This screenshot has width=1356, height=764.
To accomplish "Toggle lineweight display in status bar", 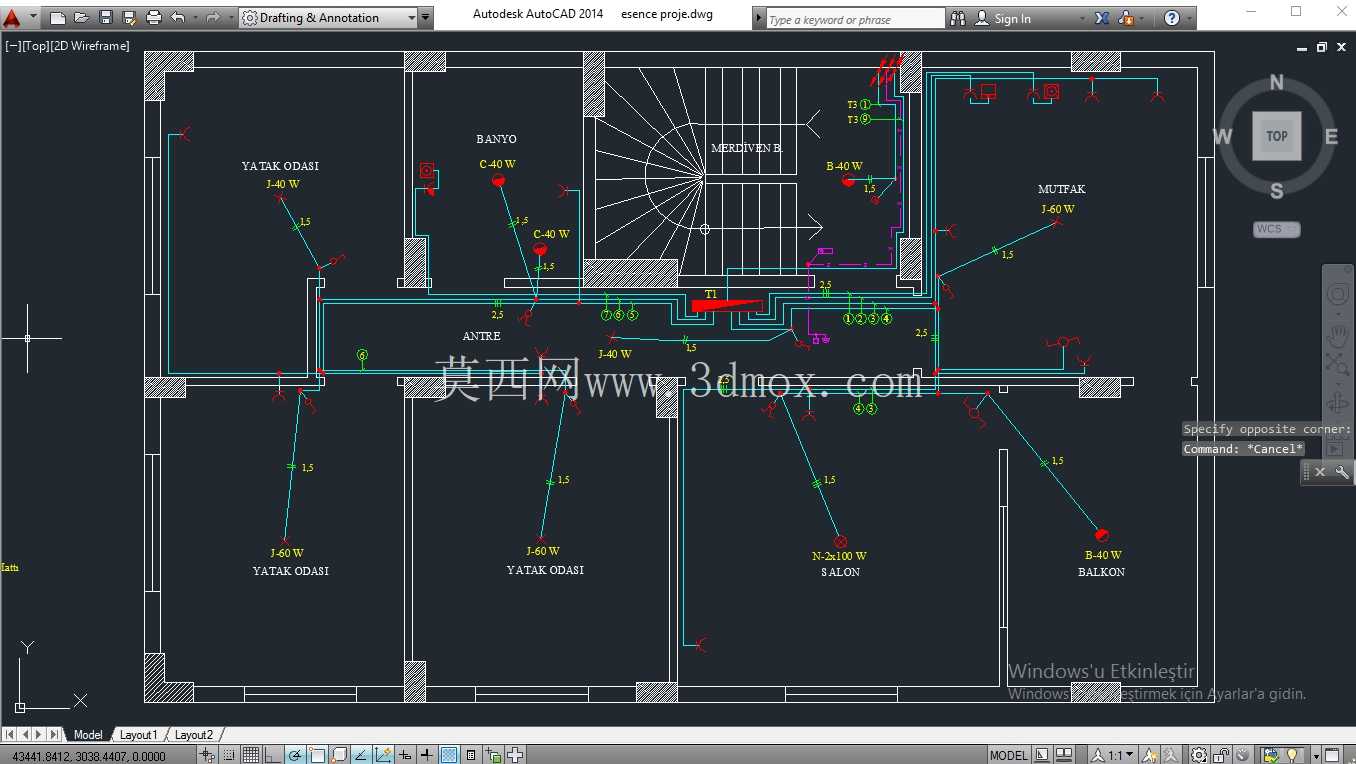I will tap(427, 755).
